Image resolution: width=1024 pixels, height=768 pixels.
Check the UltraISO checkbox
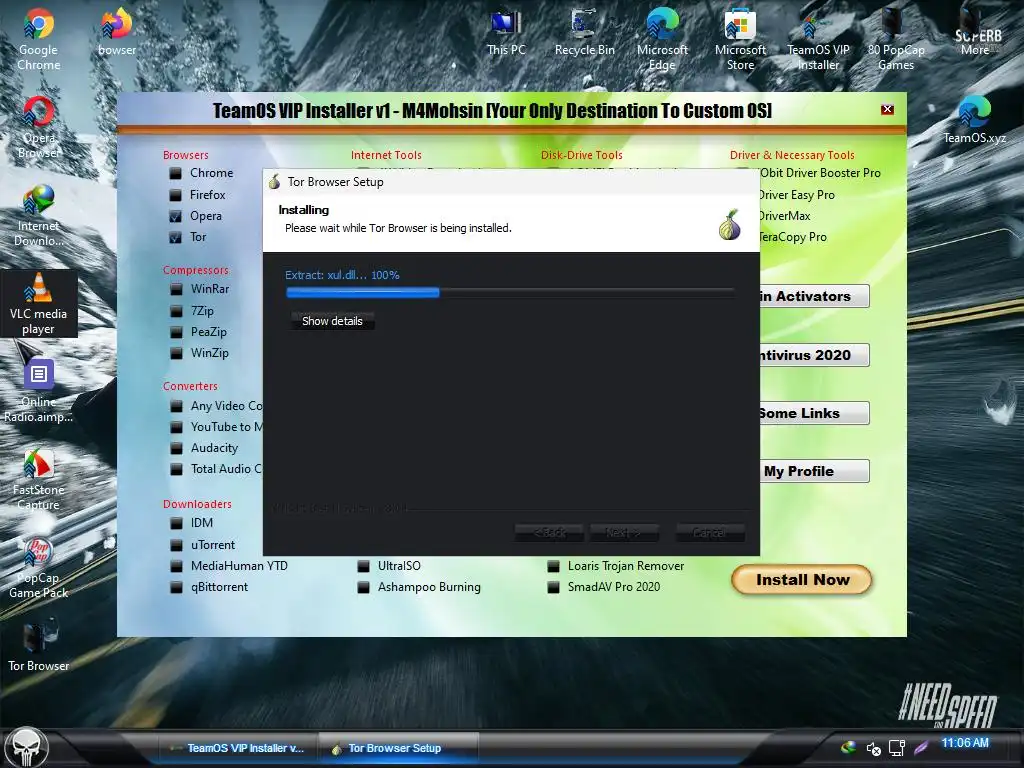pyautogui.click(x=364, y=566)
